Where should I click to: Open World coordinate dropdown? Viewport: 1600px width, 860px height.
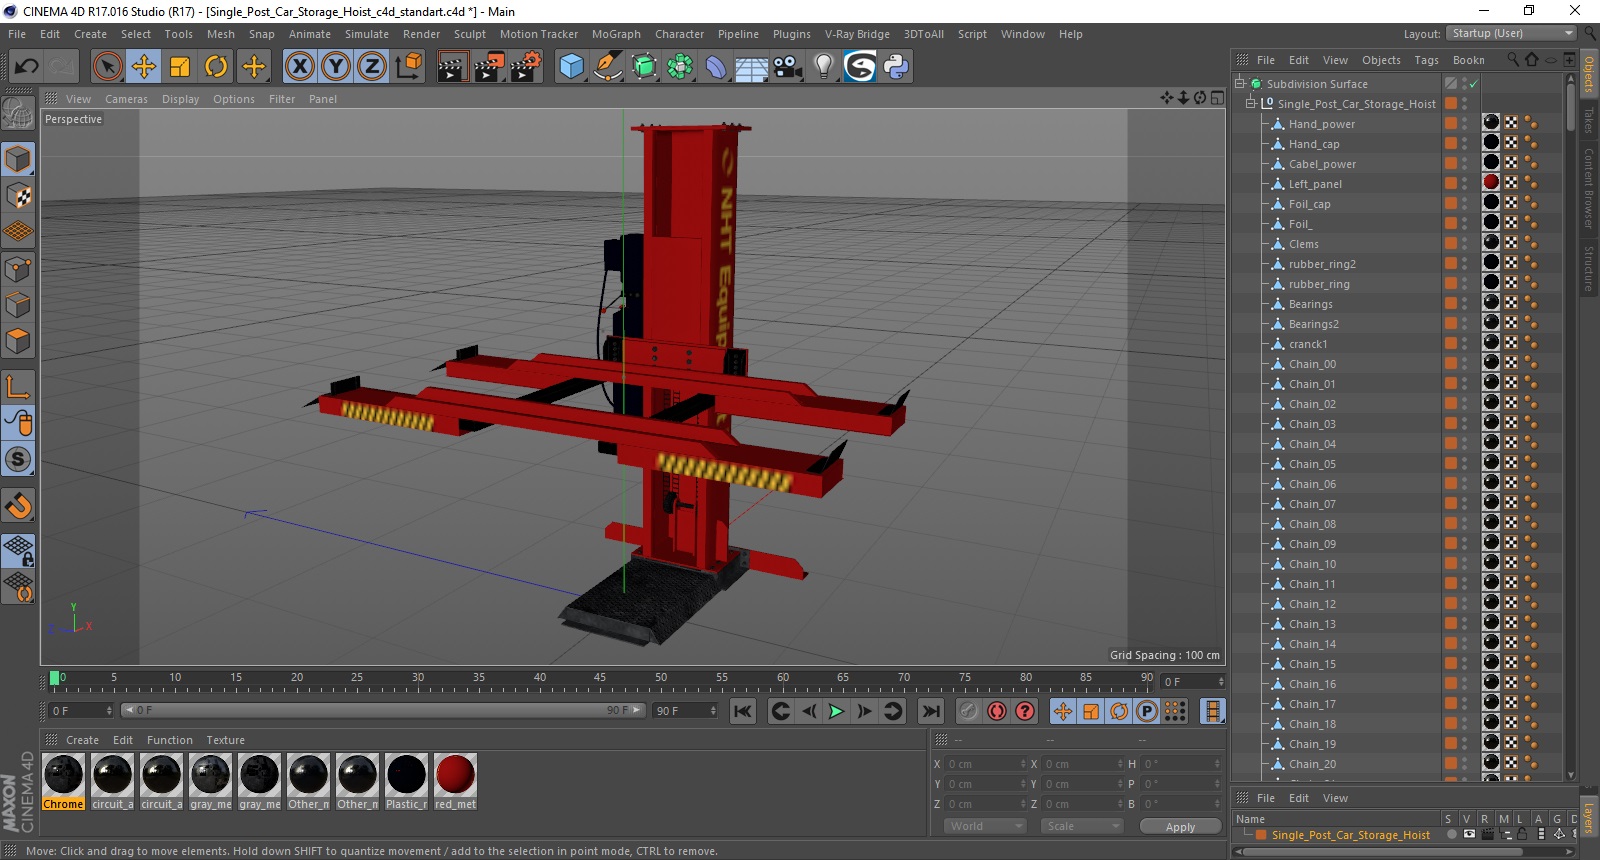[985, 826]
